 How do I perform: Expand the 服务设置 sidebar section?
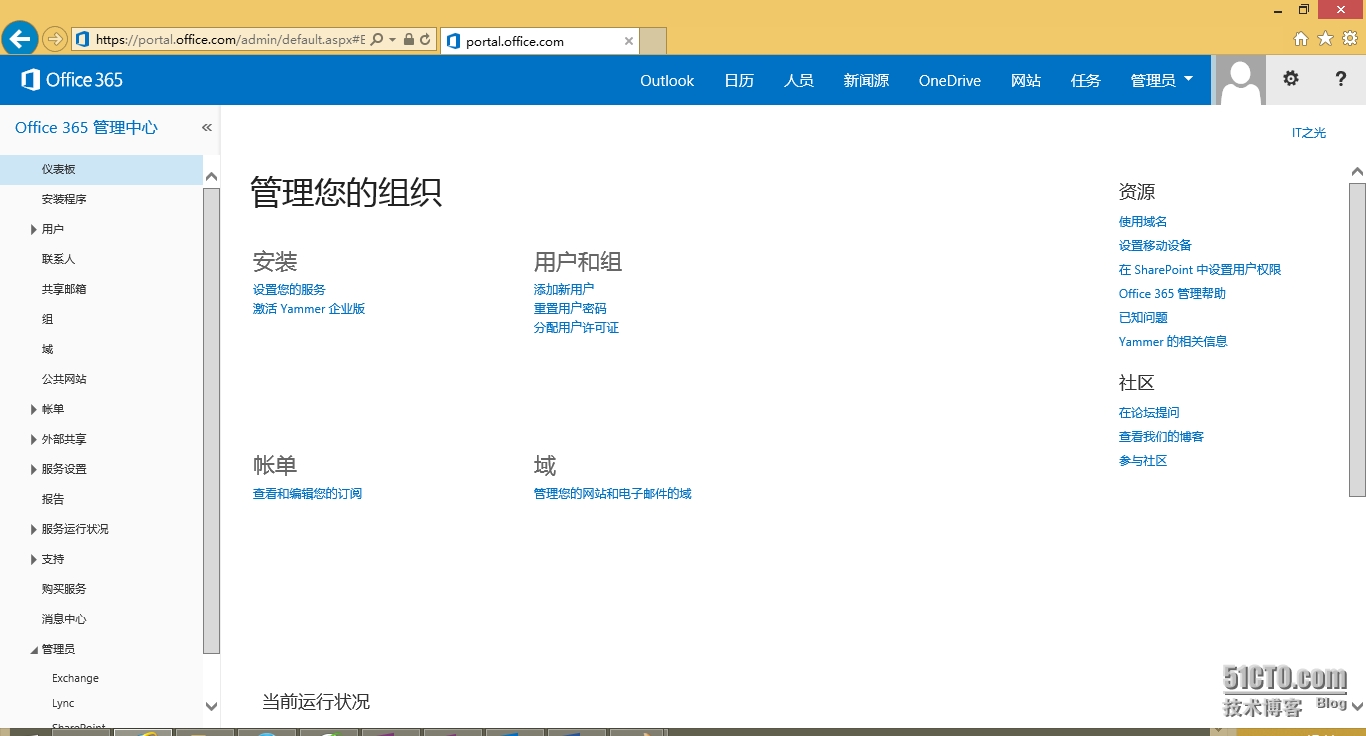(x=34, y=470)
